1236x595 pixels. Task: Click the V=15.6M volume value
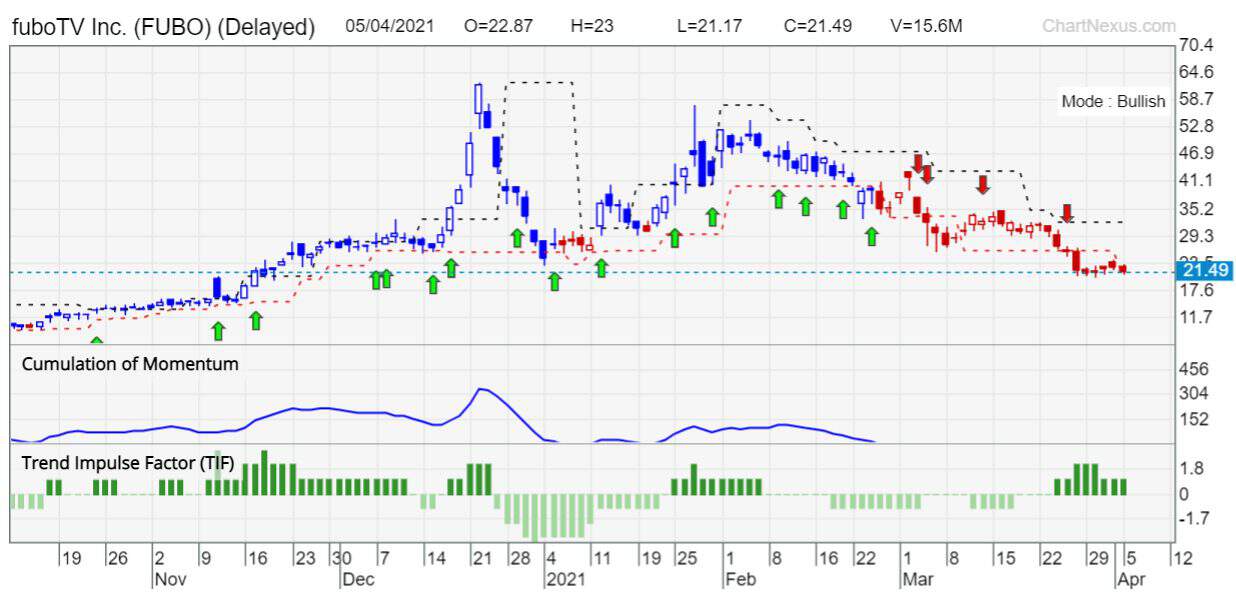click(x=925, y=26)
